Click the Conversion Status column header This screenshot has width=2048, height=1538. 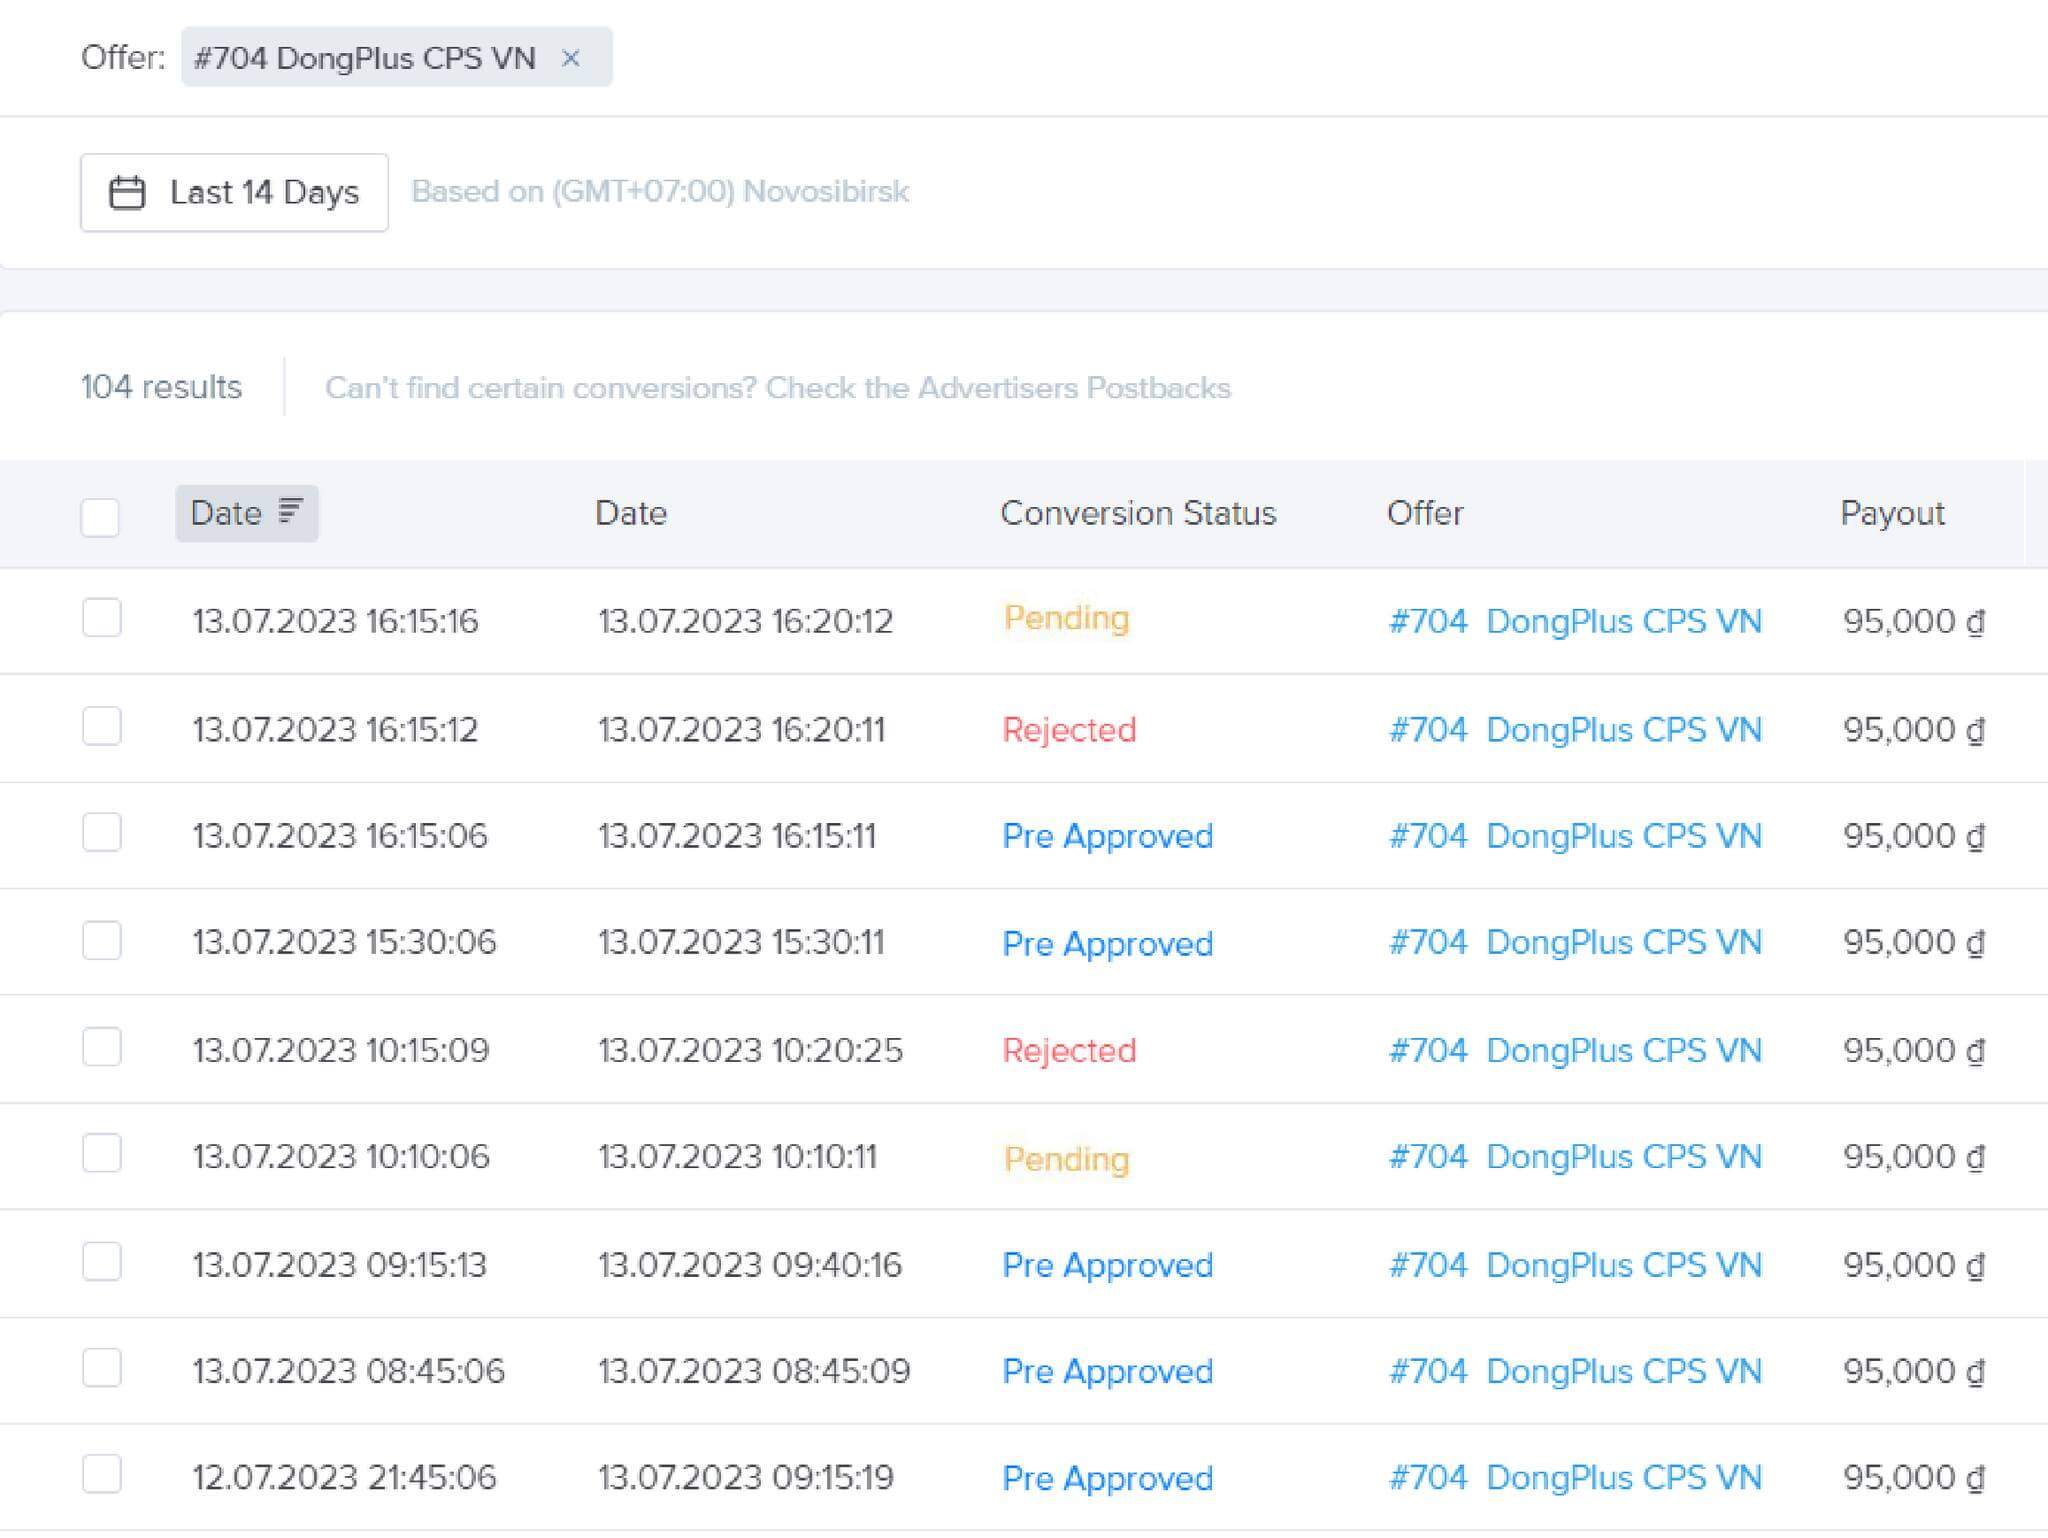pos(1138,513)
